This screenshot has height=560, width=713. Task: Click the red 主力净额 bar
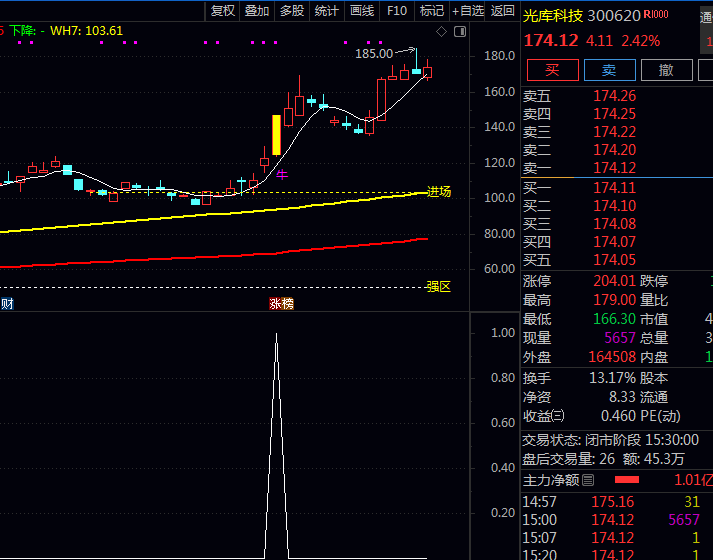(627, 480)
